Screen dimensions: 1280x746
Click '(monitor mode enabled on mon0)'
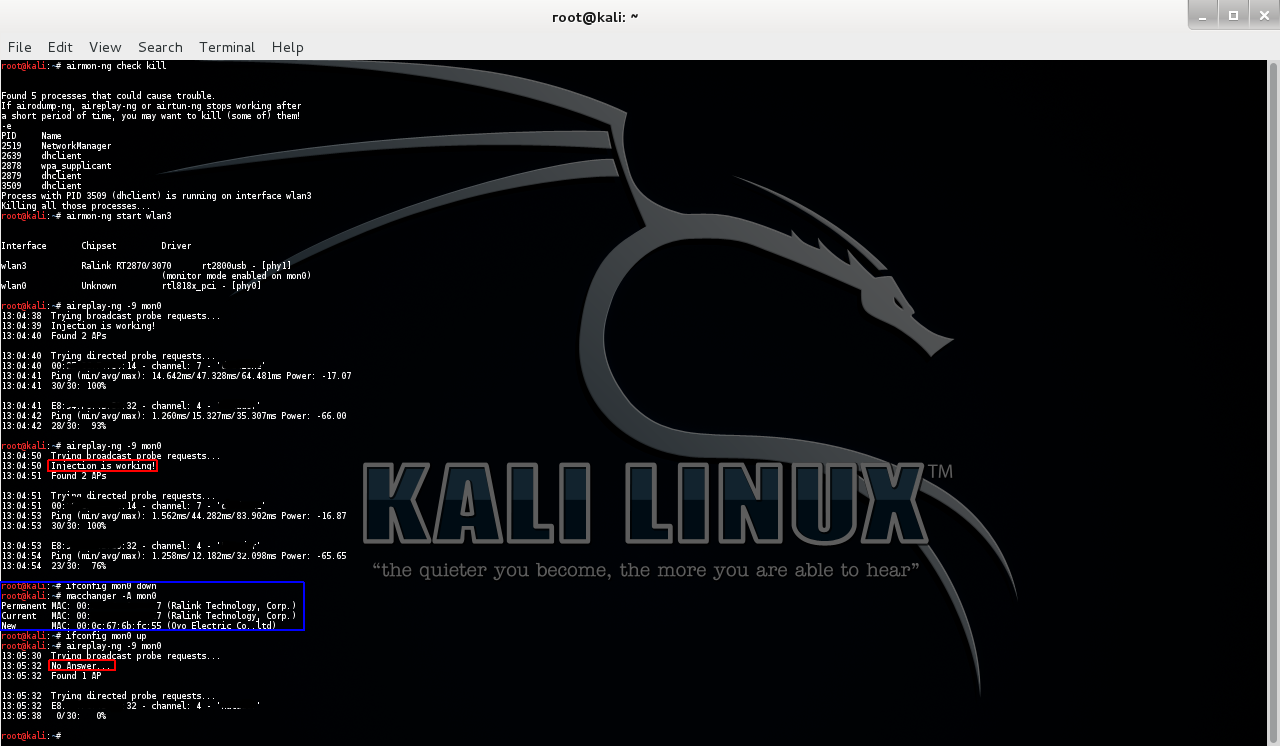236,276
